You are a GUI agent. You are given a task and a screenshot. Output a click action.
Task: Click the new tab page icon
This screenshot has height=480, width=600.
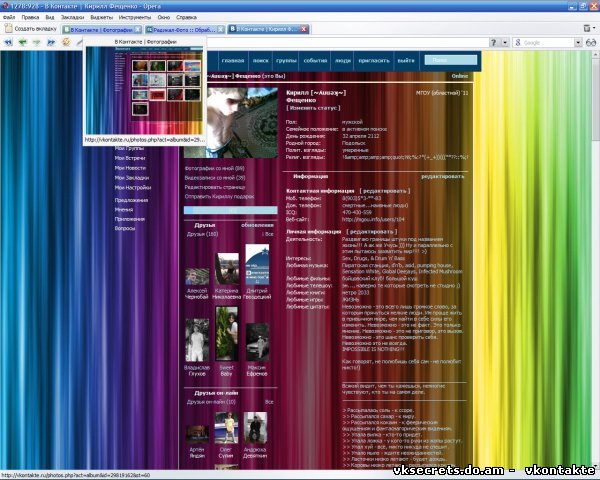point(8,29)
